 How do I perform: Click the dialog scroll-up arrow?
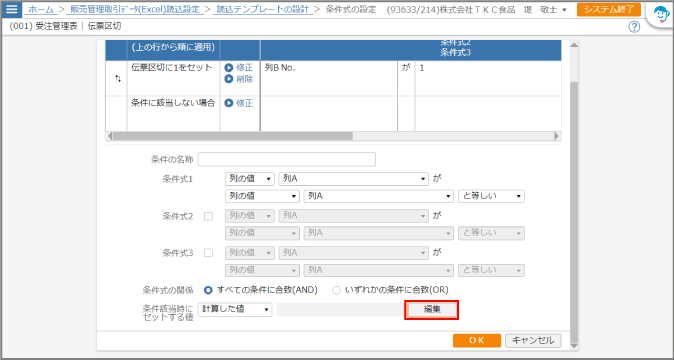pyautogui.click(x=574, y=45)
